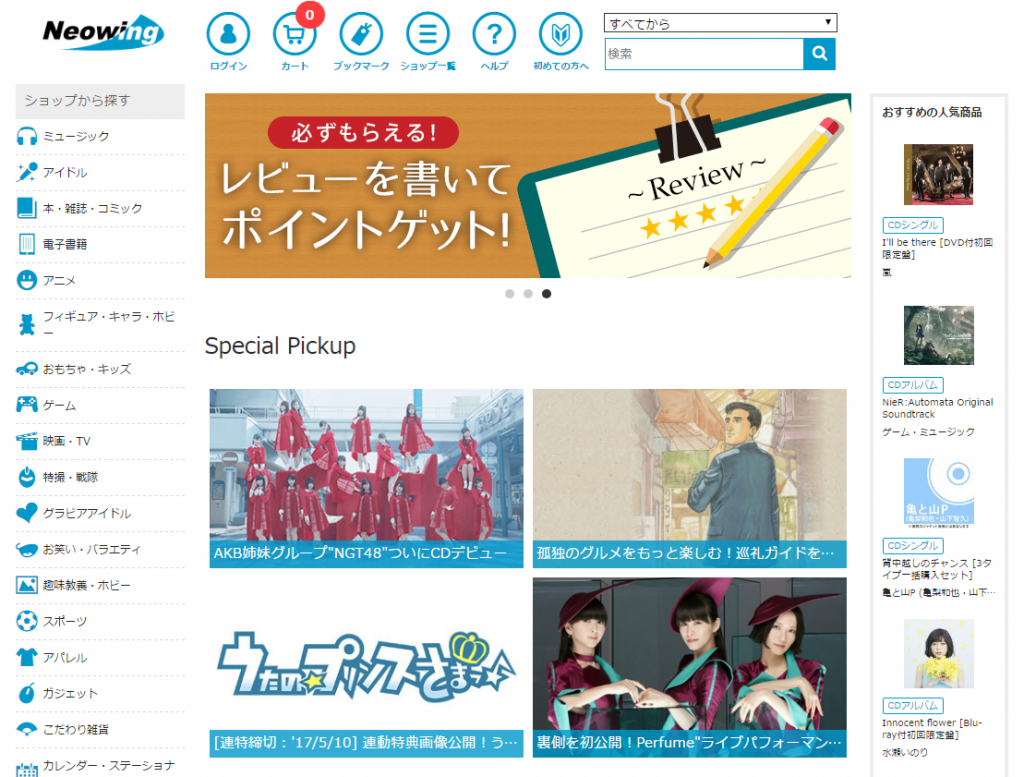Open the ミュージック category
Screen dimensions: 1024x777
coord(76,136)
